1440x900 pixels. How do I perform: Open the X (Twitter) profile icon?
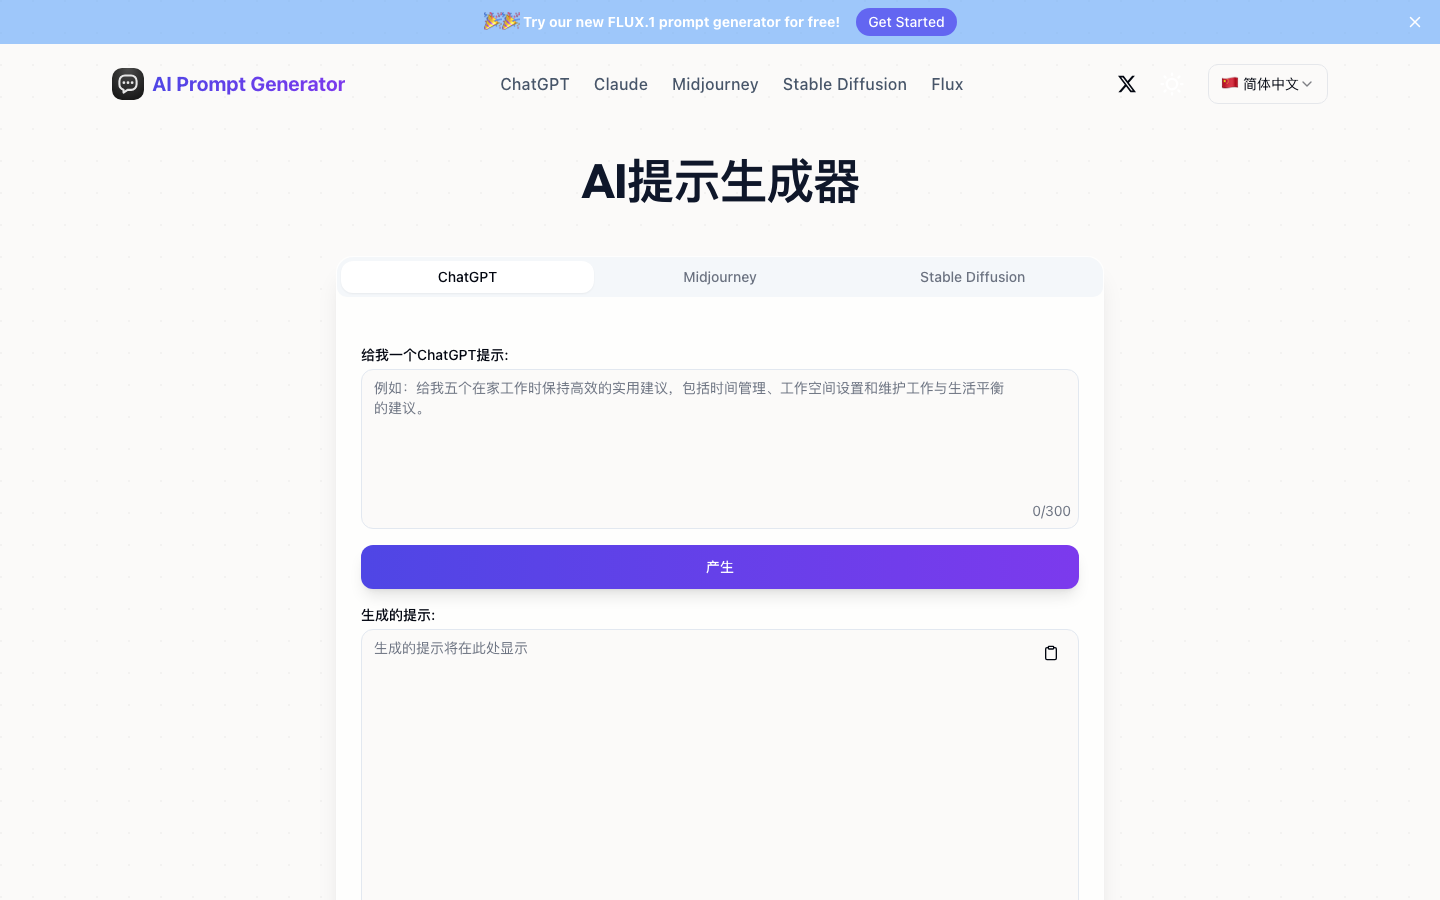[x=1127, y=84]
